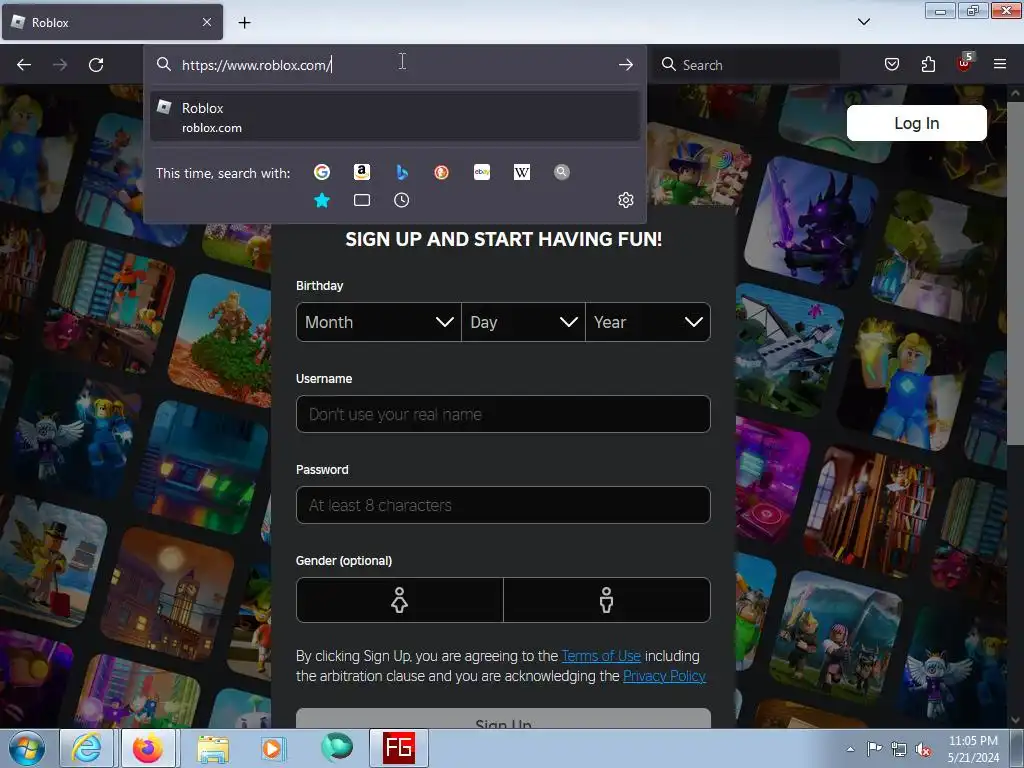
Task: Search with Amazon this time
Action: [362, 172]
